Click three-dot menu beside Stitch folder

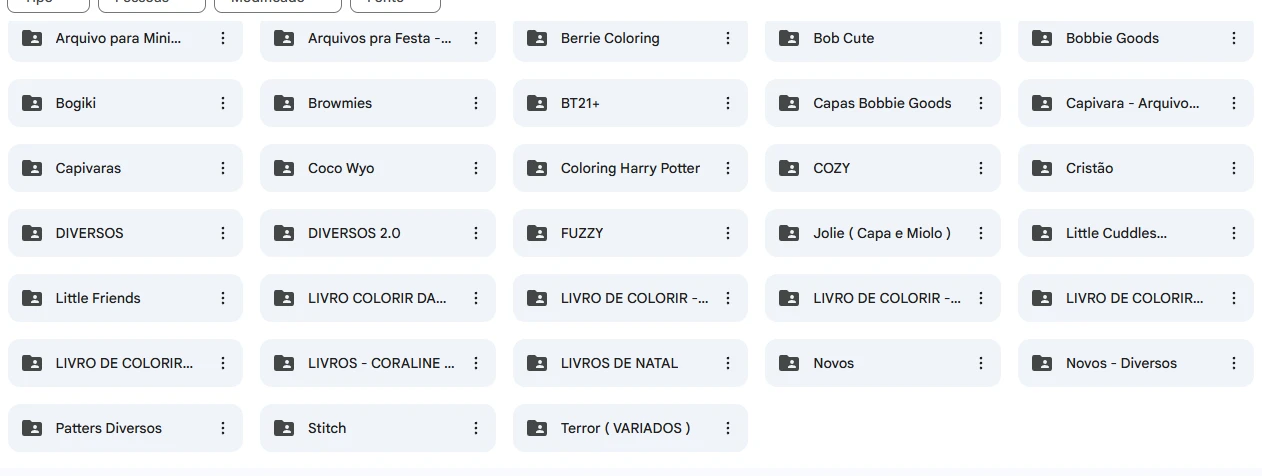pyautogui.click(x=476, y=428)
